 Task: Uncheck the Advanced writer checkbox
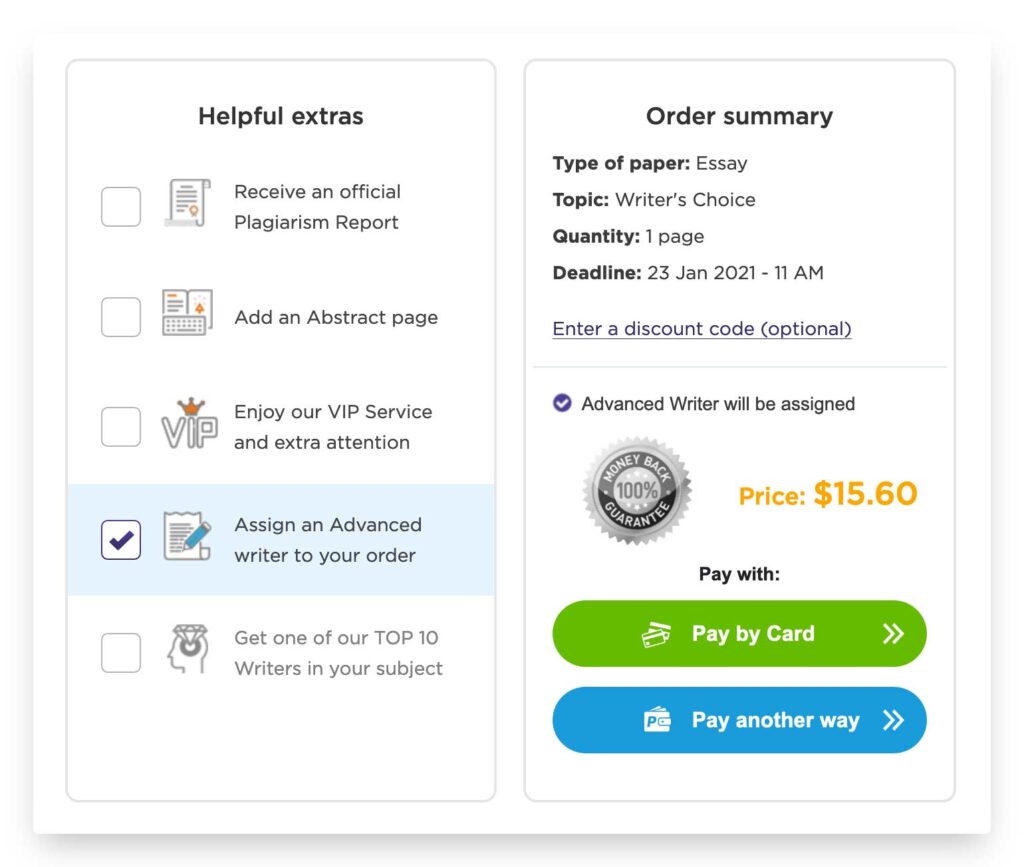(x=121, y=540)
